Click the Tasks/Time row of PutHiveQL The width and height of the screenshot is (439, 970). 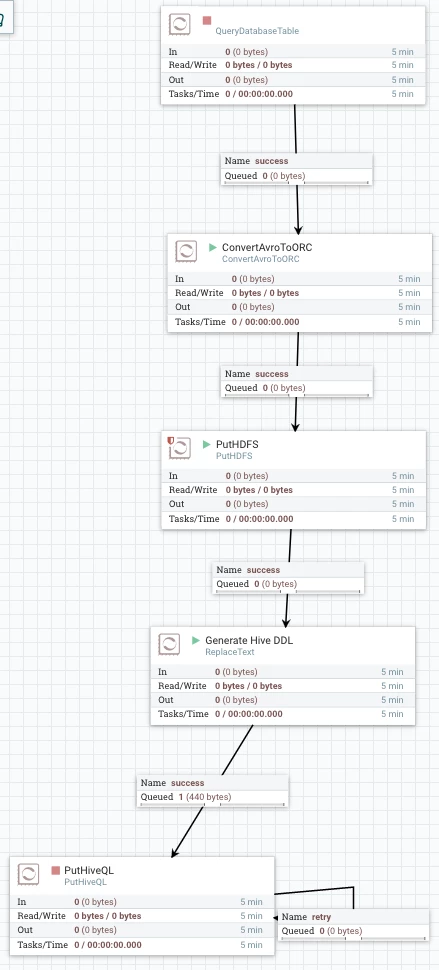click(142, 945)
